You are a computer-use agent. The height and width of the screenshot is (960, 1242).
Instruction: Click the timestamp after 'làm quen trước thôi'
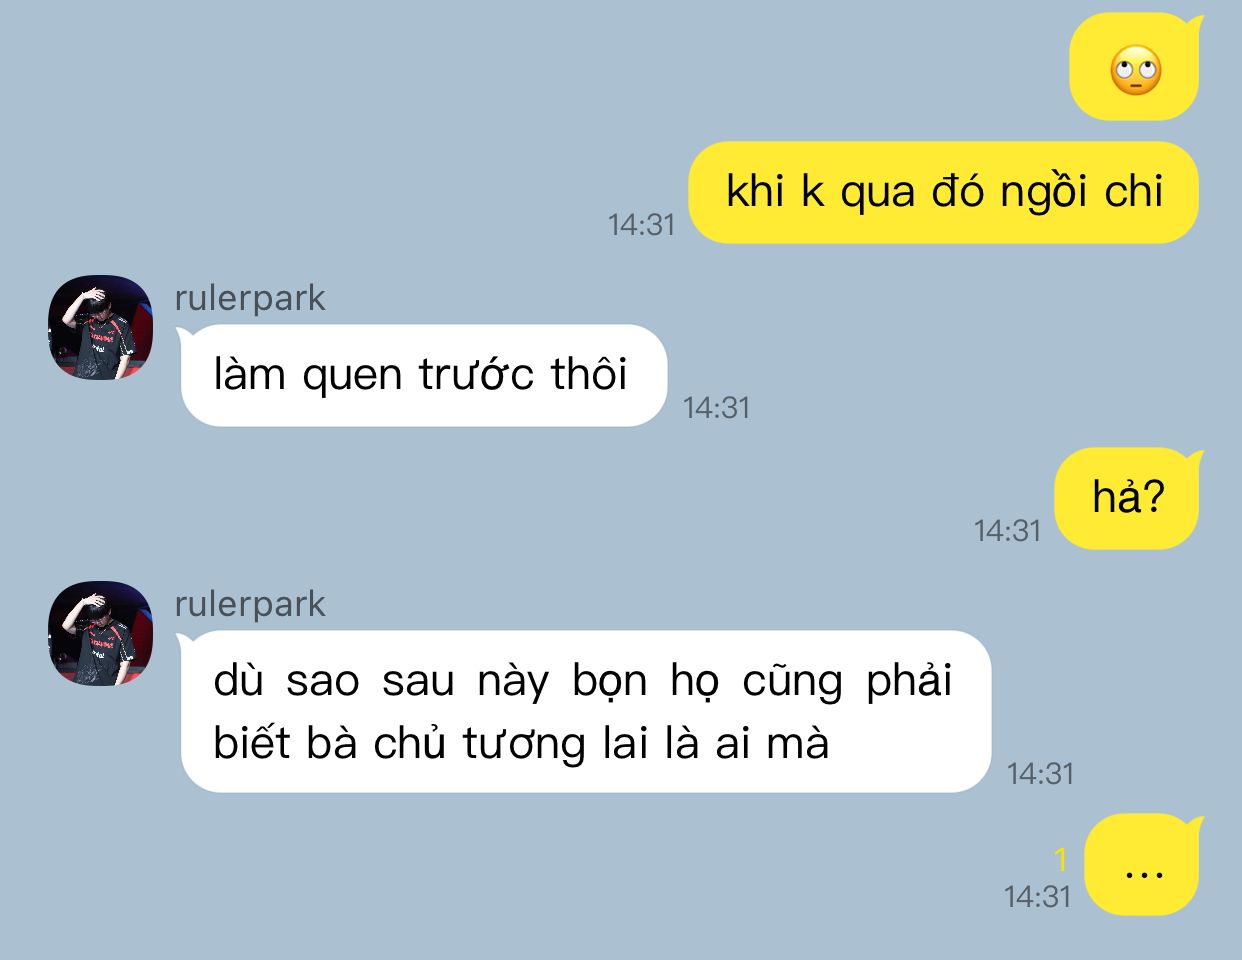click(x=717, y=407)
